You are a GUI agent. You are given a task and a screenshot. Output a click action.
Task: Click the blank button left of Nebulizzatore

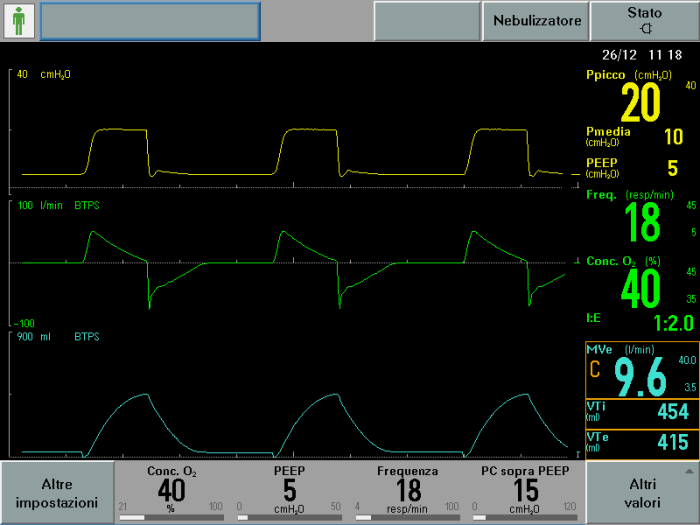427,20
